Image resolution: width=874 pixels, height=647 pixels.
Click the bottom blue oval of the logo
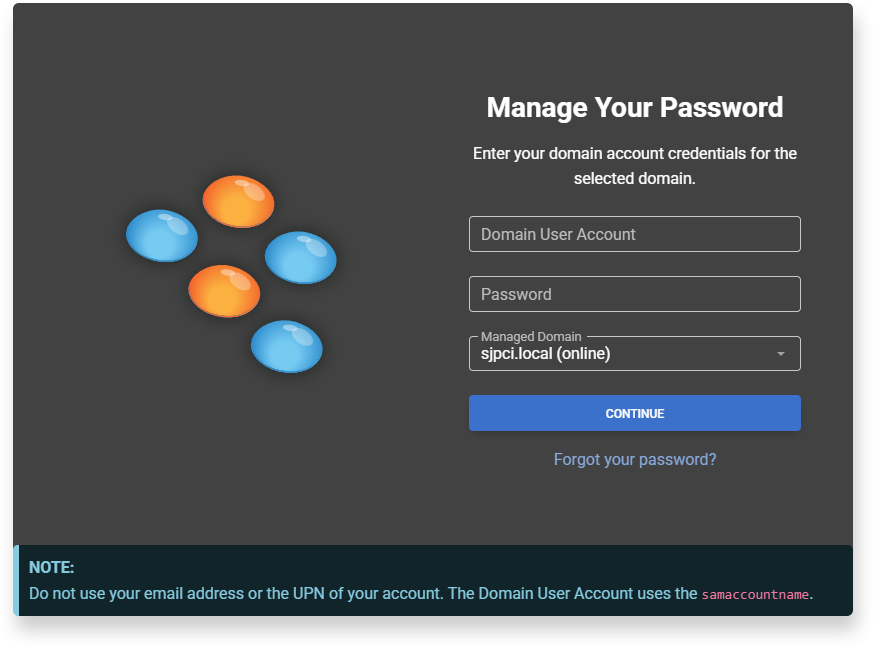(286, 346)
